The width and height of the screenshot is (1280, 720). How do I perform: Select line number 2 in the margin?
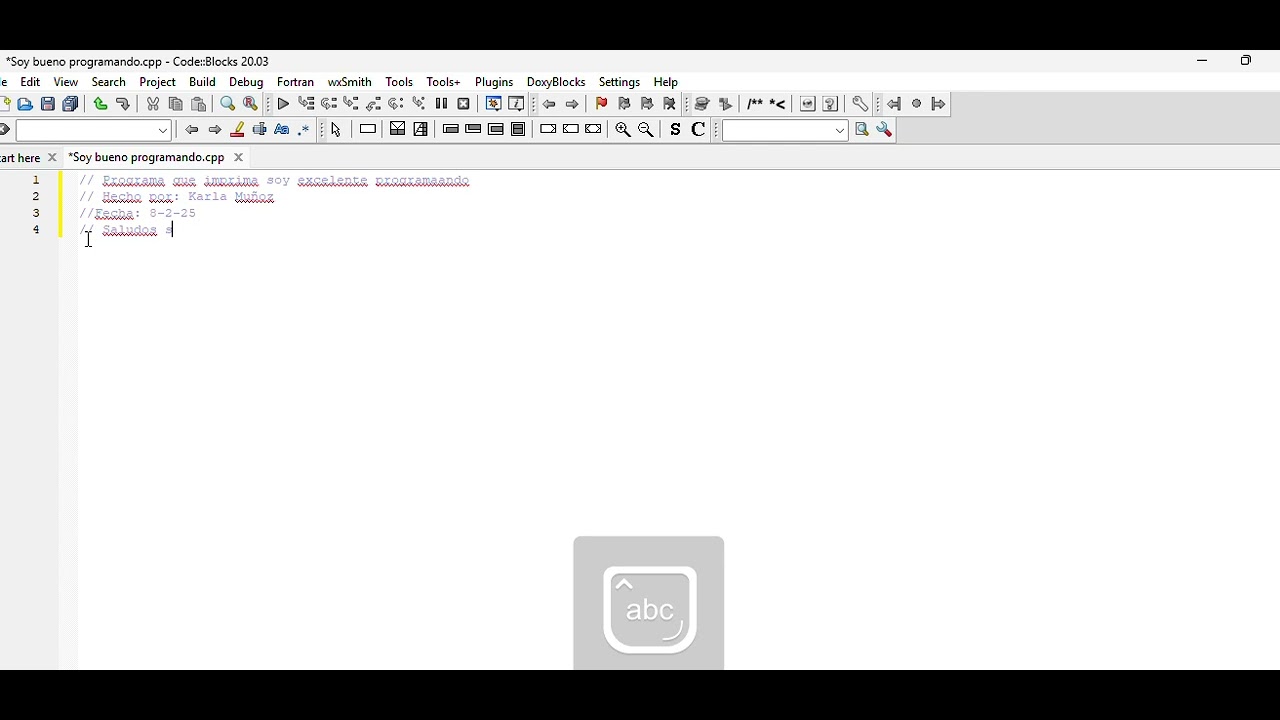pyautogui.click(x=36, y=197)
